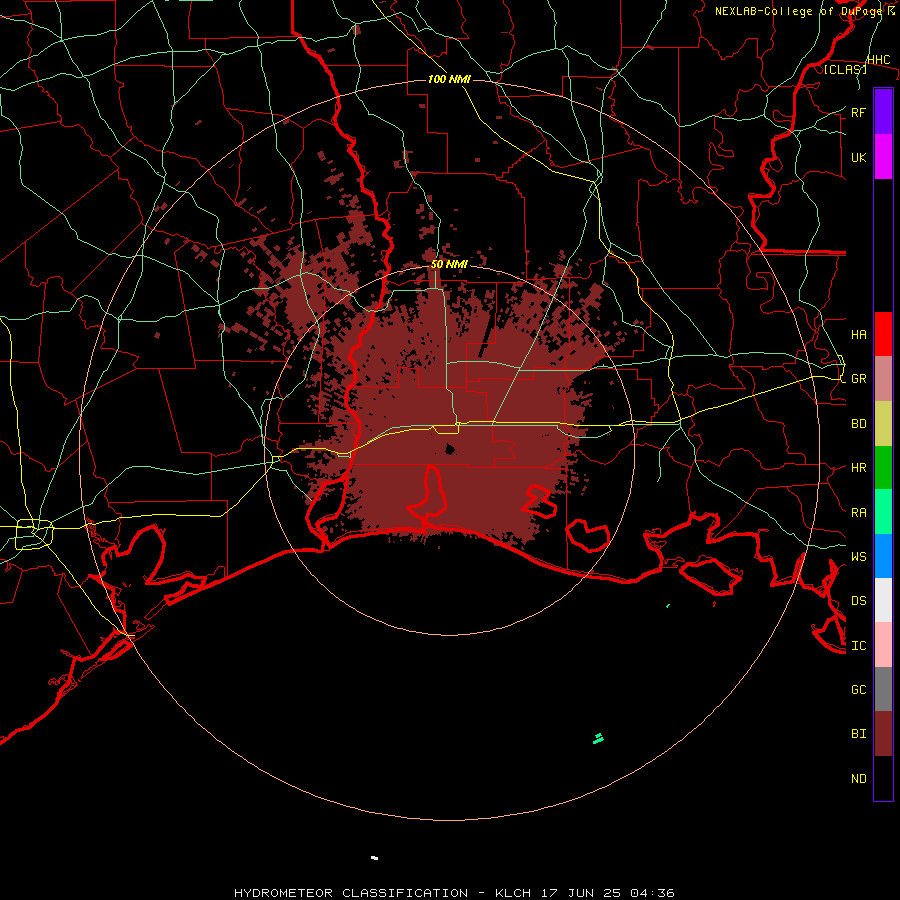900x900 pixels.
Task: Click the 50 NMI range ring label
Action: 449,264
